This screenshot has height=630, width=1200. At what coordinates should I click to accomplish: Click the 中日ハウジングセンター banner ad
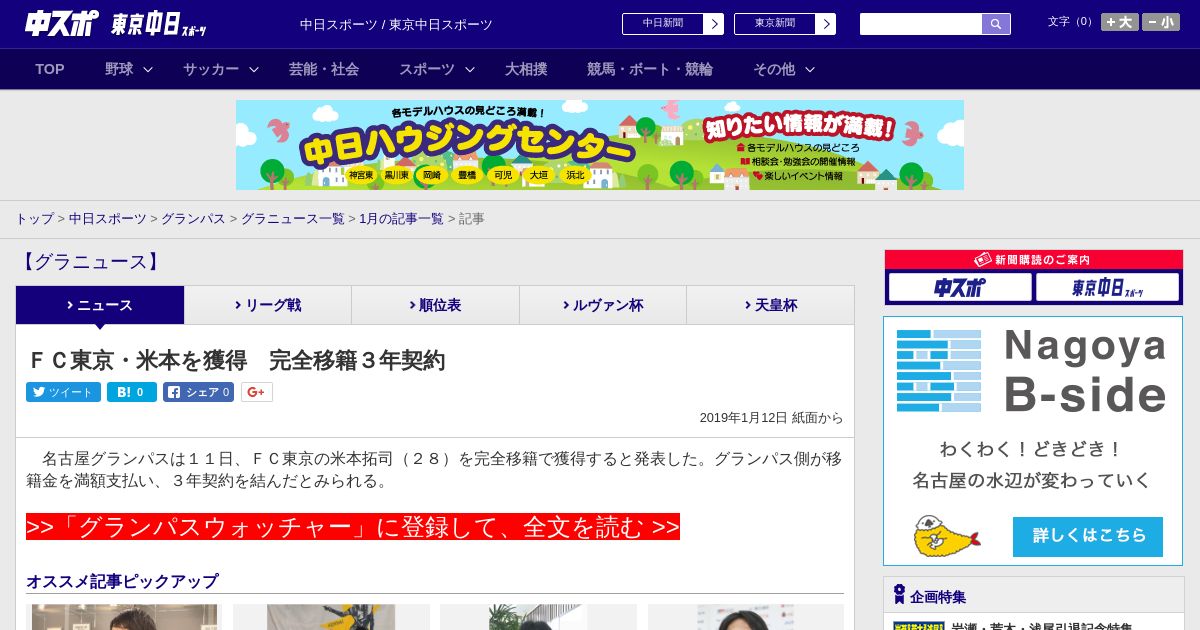(x=600, y=145)
